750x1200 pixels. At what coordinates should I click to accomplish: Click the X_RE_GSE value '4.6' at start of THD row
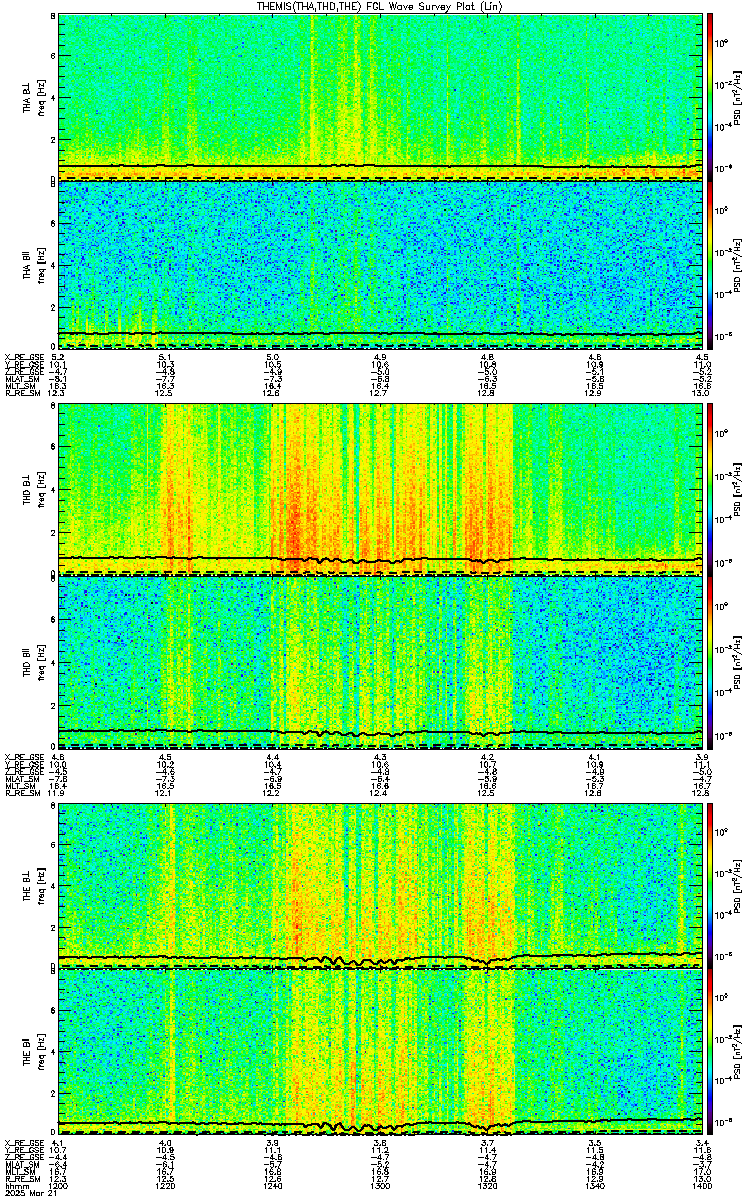[x=59, y=756]
